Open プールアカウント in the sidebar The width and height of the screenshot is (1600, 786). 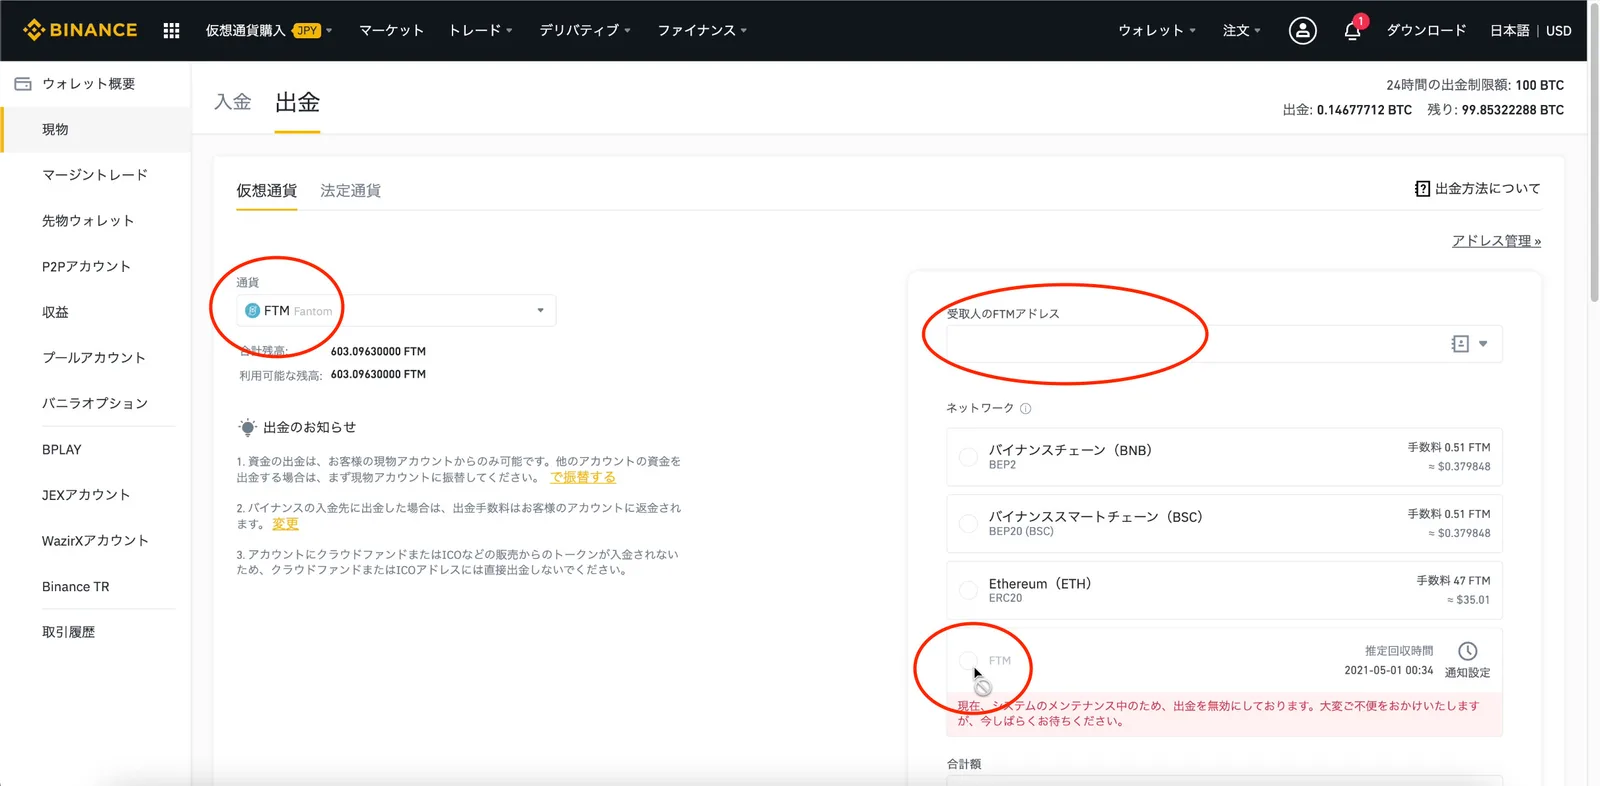click(x=95, y=358)
